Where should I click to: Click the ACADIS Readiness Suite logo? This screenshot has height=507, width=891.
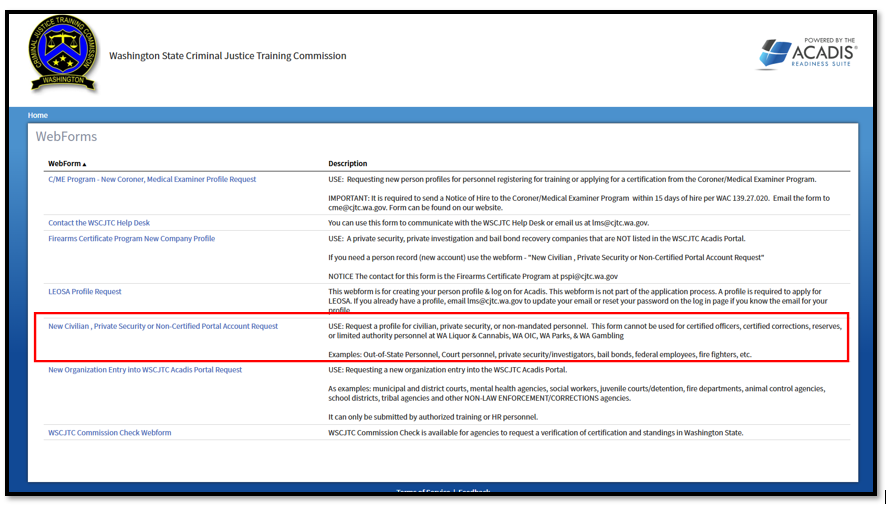pyautogui.click(x=808, y=53)
